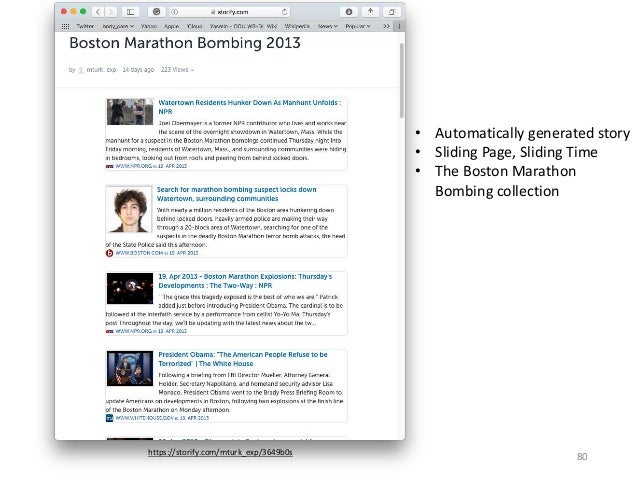Open the first WWW.NPR.ORG source link
638x479 pixels.
coord(151,166)
